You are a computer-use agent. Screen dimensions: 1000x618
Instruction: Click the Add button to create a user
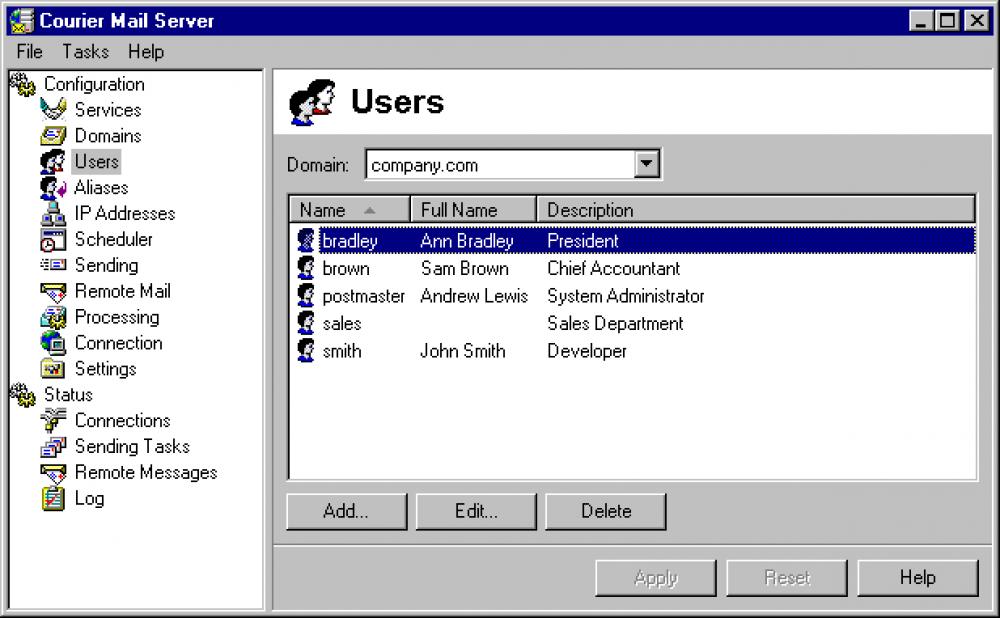point(345,511)
